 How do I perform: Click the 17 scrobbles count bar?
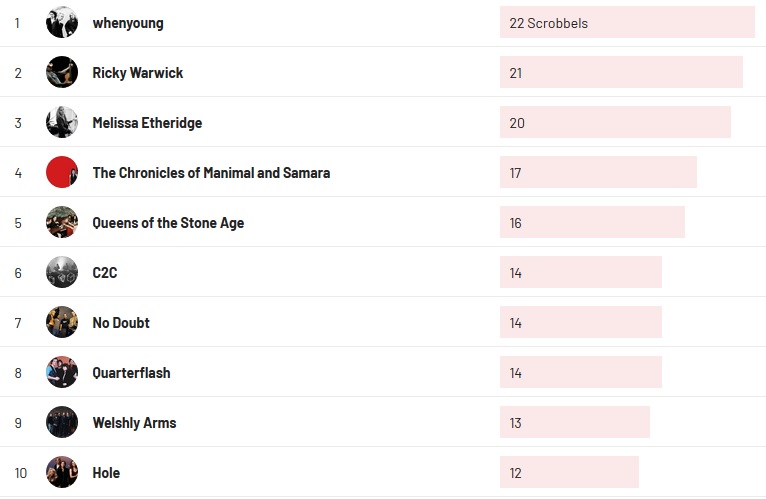[x=598, y=172]
